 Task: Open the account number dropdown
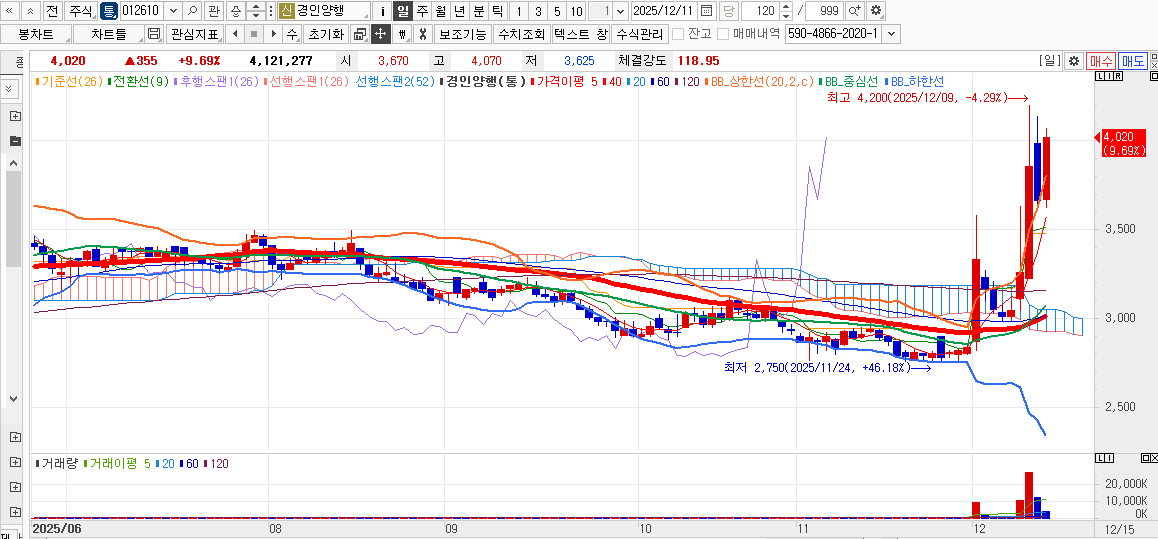click(891, 34)
